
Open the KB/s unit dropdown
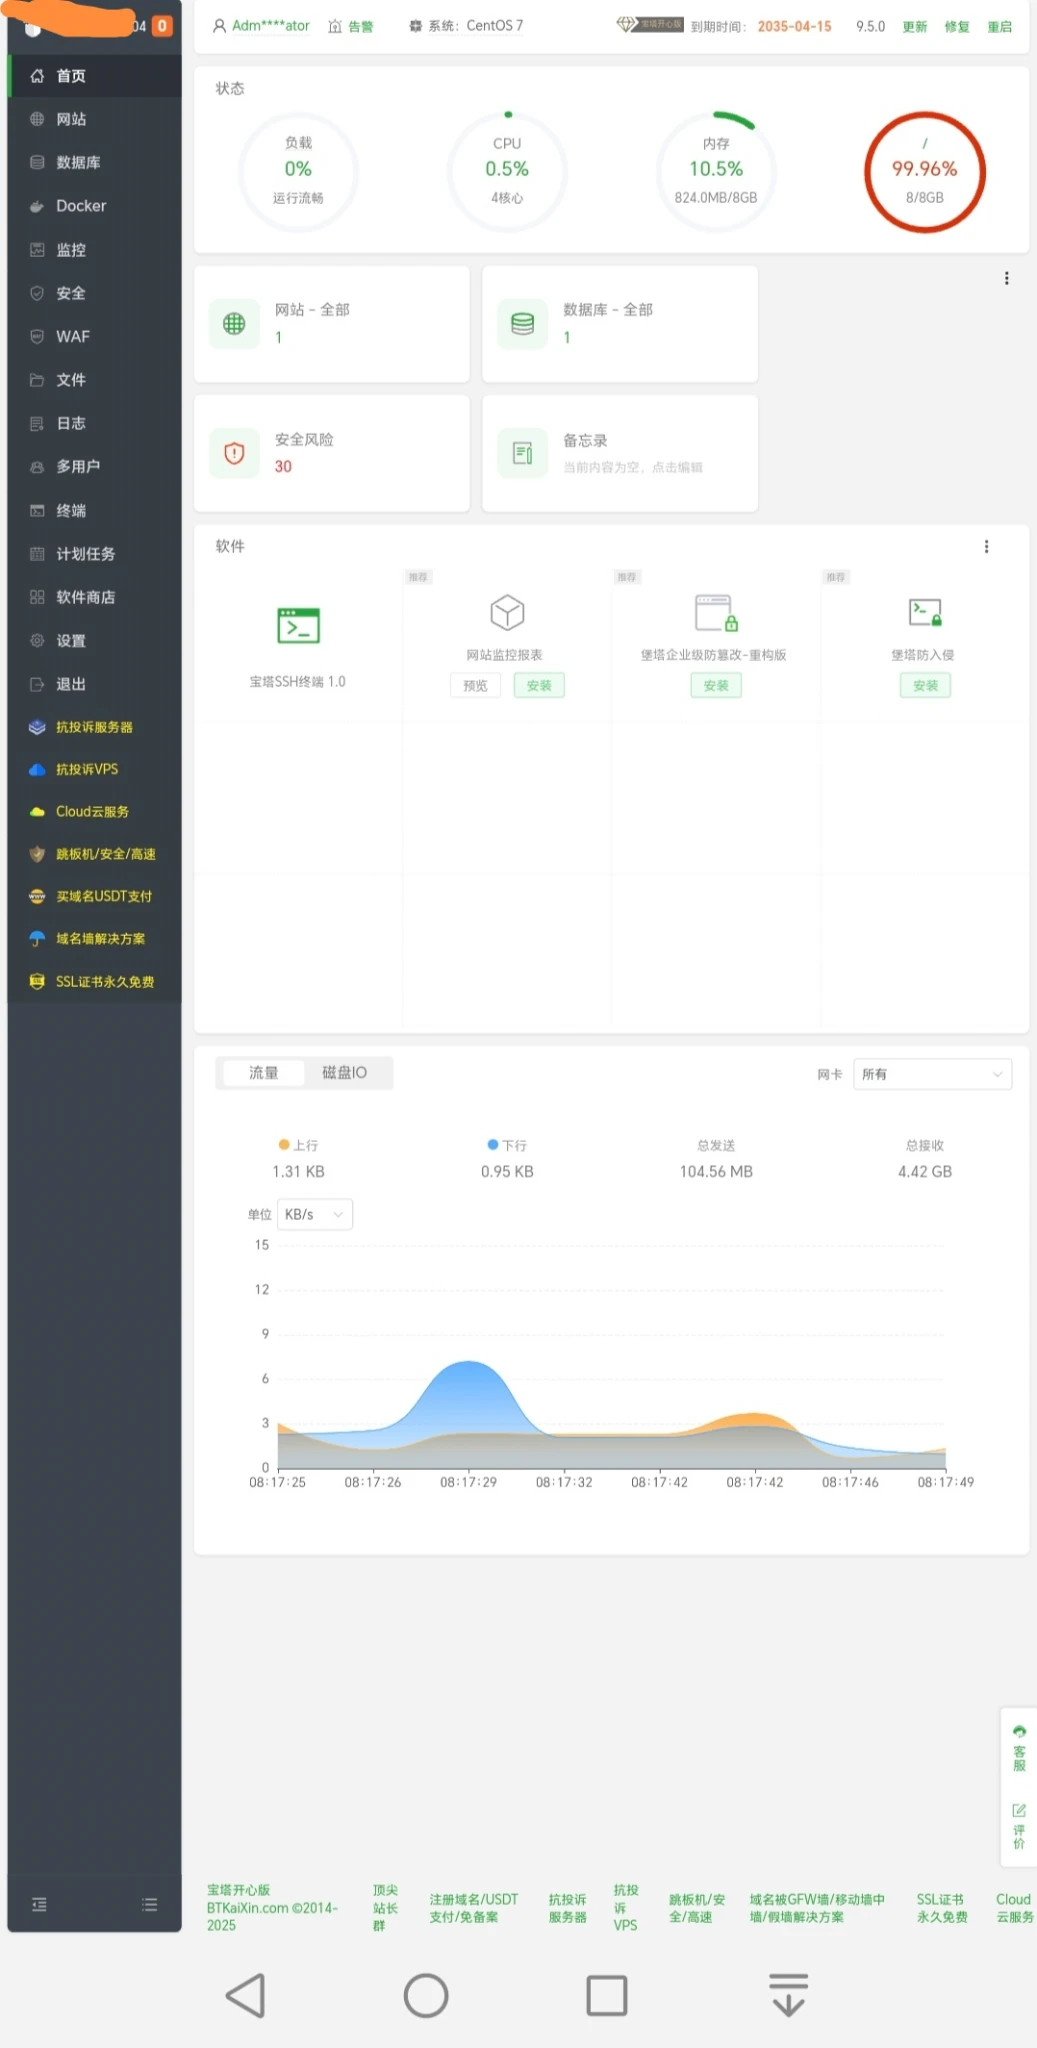point(314,1214)
